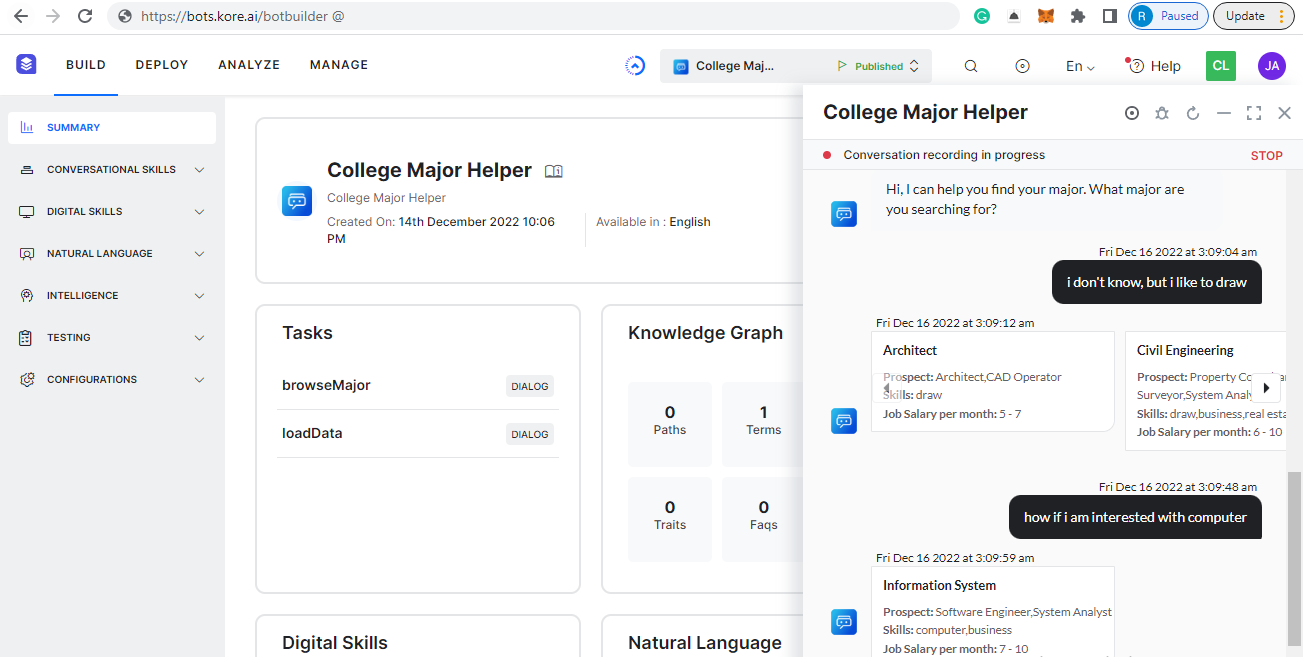Open search in the top navigation bar
The image size is (1303, 657).
pyautogui.click(x=970, y=65)
